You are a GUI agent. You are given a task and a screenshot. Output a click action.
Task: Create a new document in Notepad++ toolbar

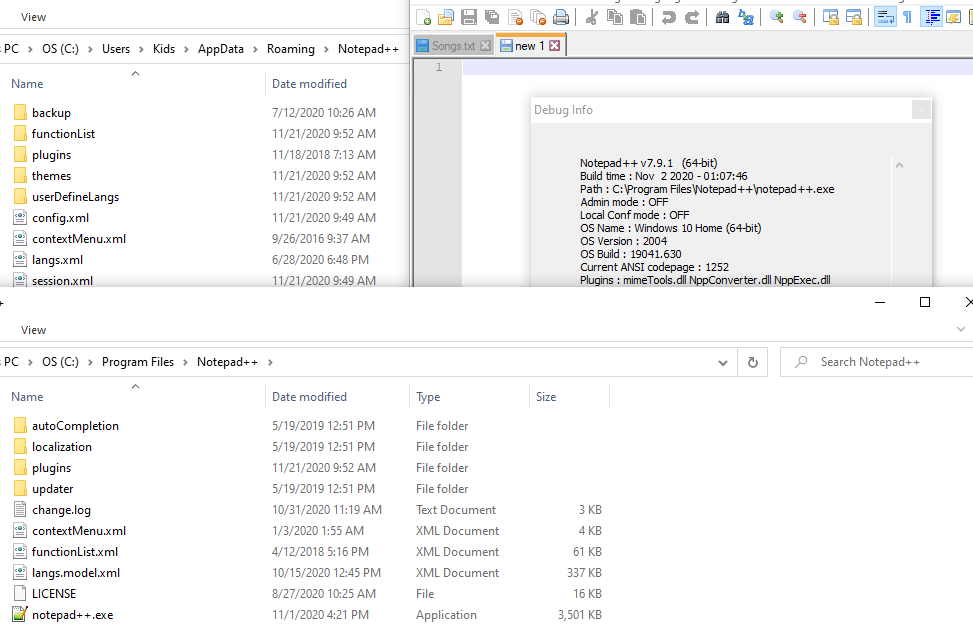click(423, 17)
